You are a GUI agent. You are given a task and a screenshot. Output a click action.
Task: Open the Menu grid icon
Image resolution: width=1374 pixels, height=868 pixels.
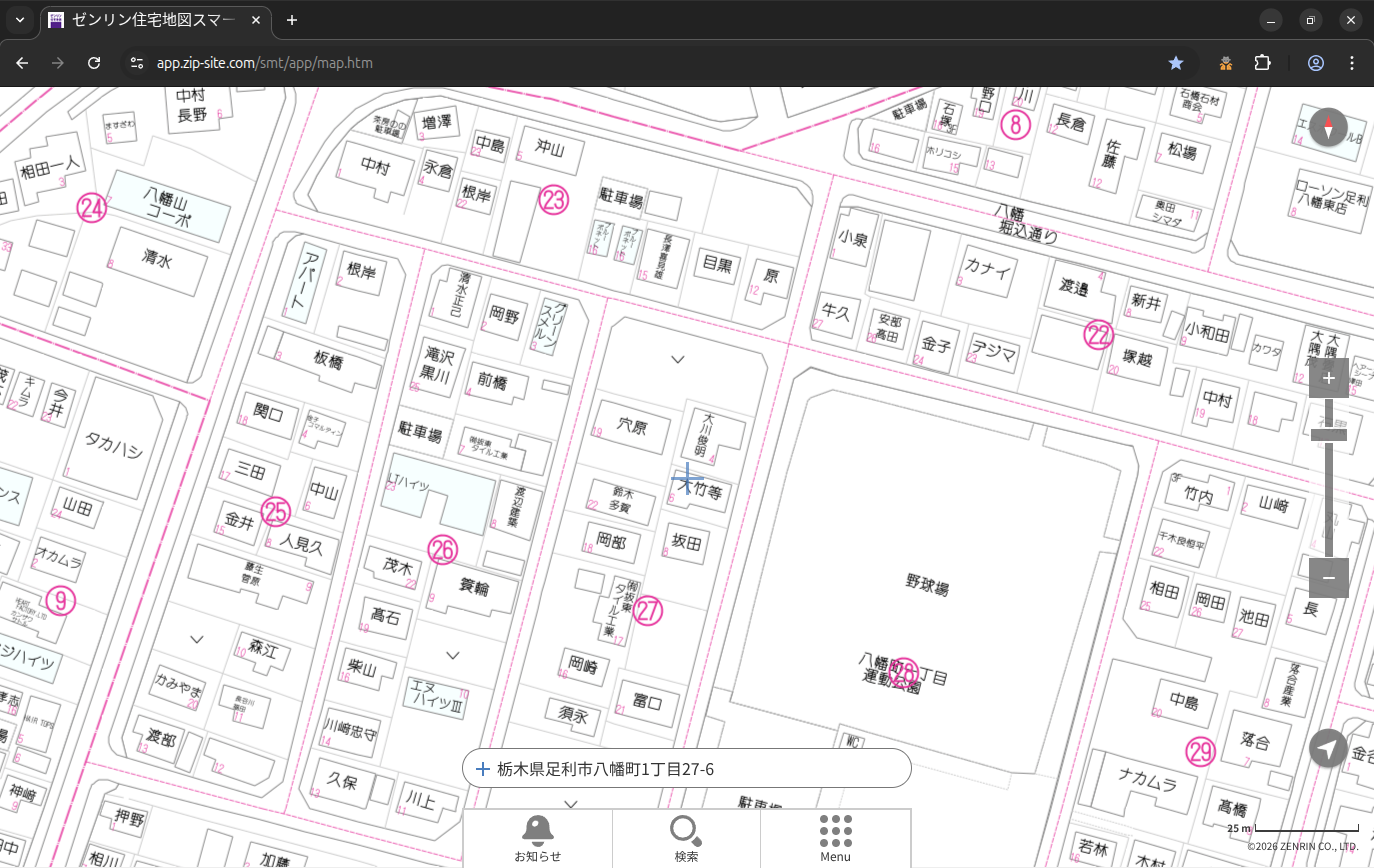(835, 838)
